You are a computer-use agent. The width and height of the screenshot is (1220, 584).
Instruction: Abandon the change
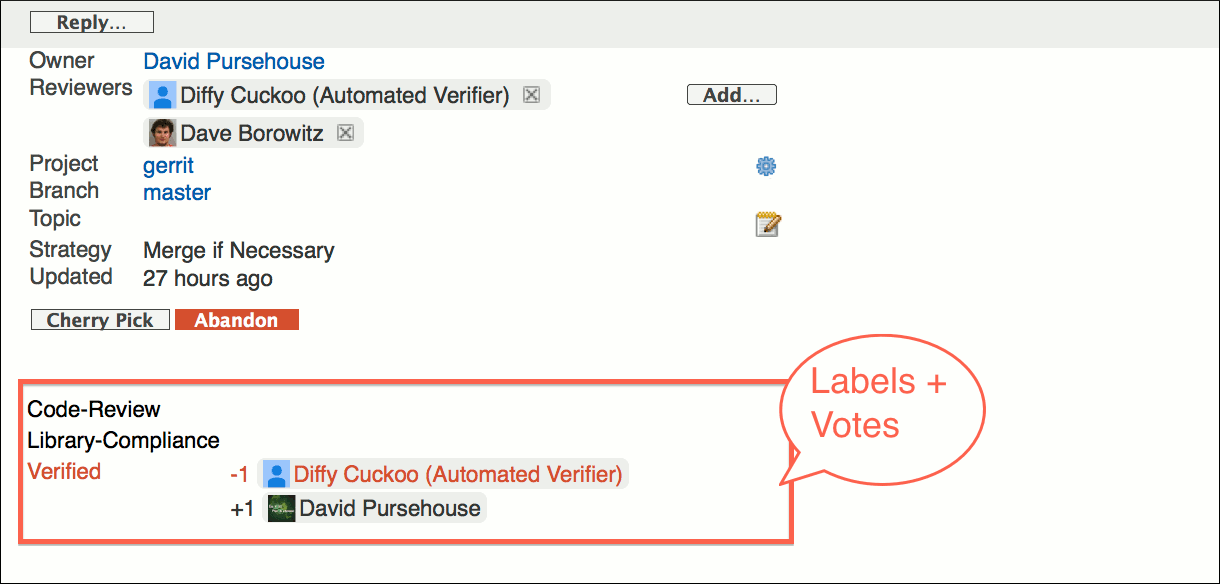pos(237,319)
